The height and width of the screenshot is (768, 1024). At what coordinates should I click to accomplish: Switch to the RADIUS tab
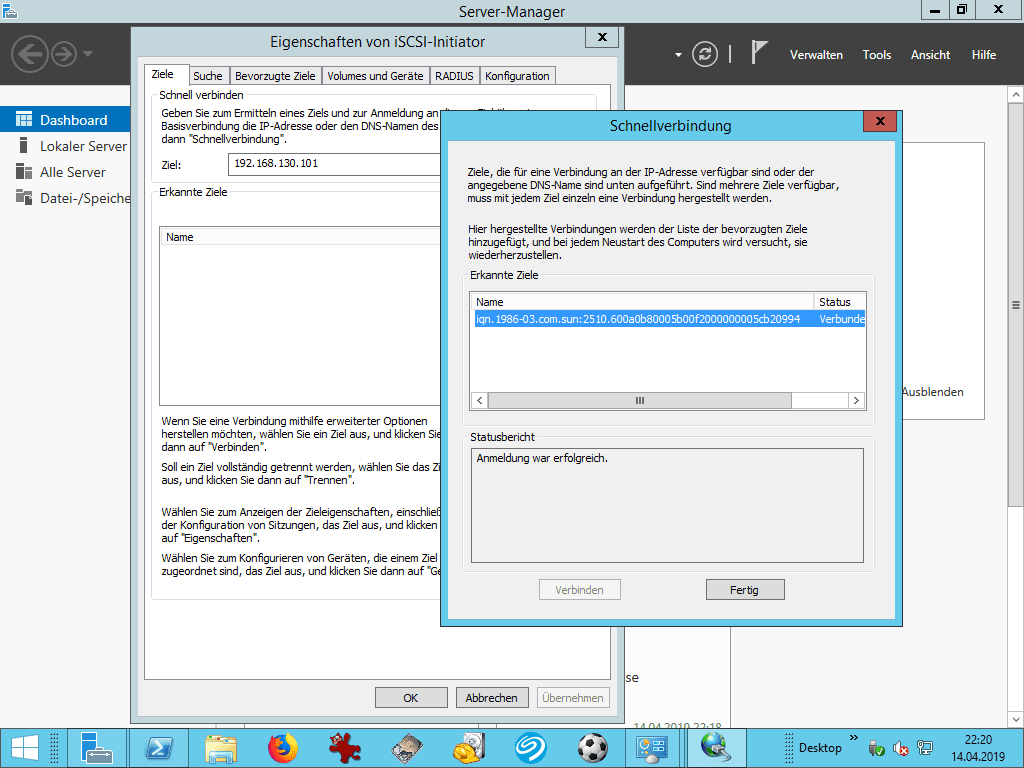tap(454, 76)
